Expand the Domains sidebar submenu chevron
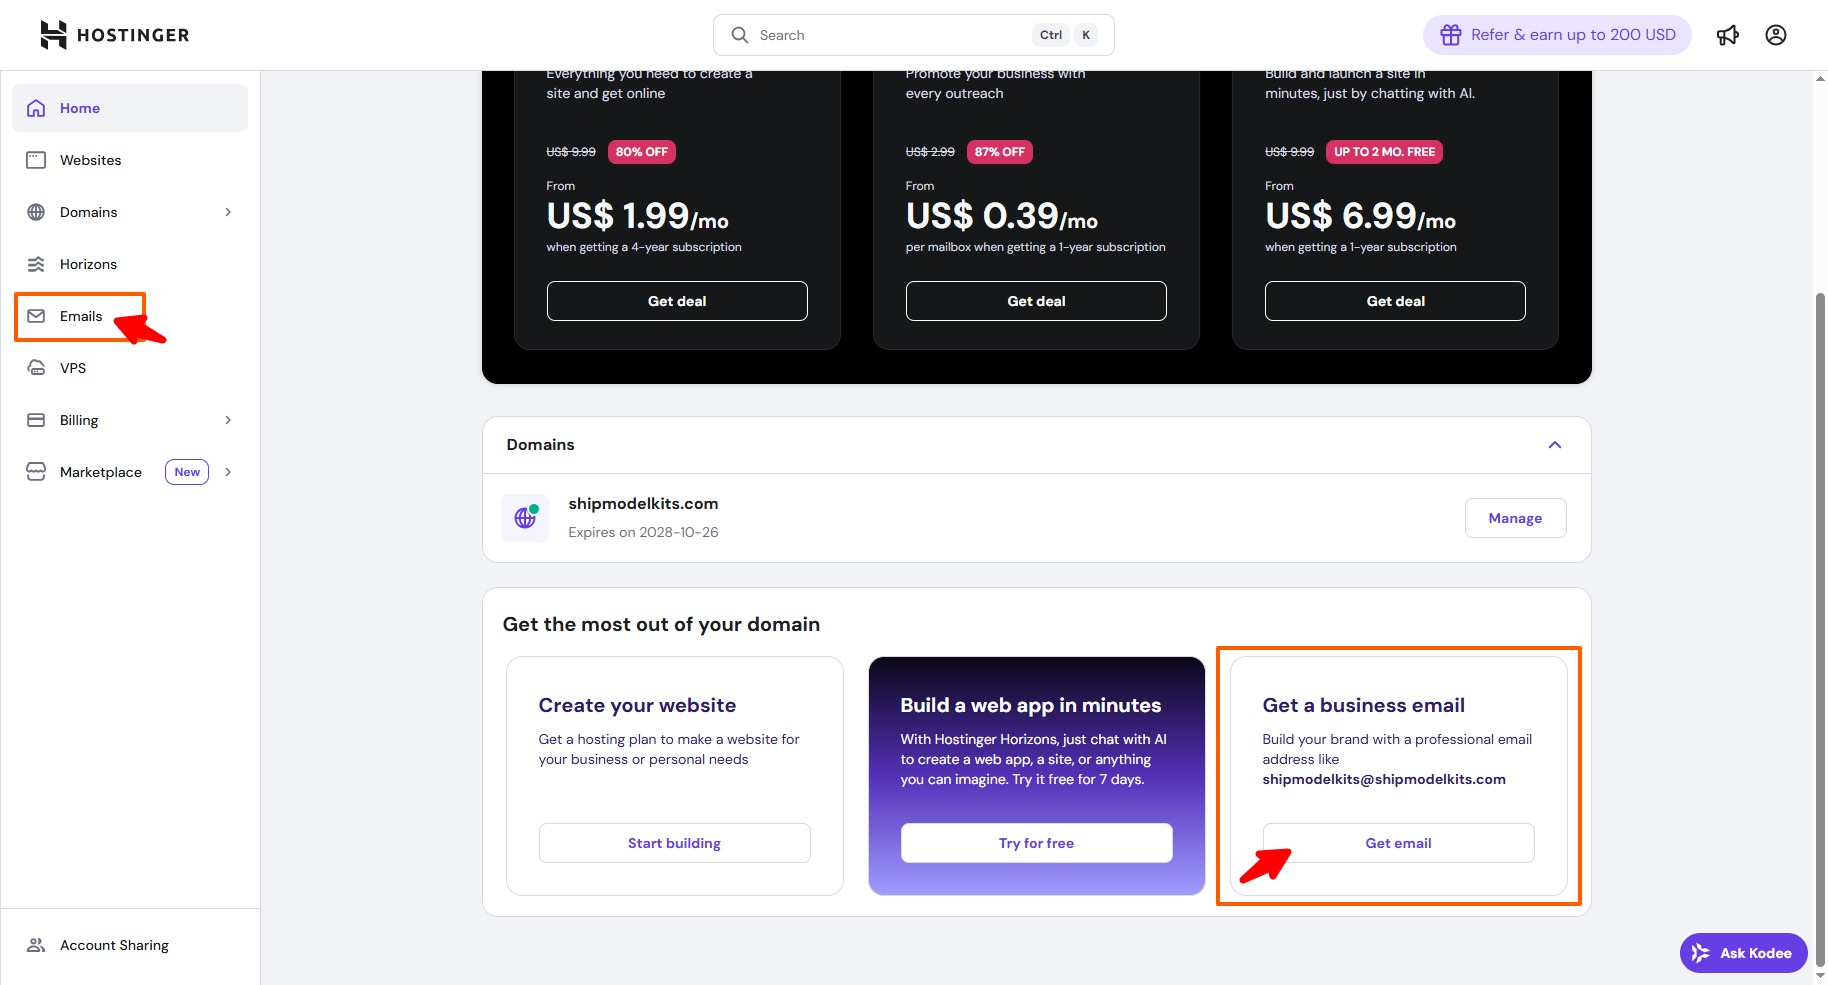 [x=228, y=212]
